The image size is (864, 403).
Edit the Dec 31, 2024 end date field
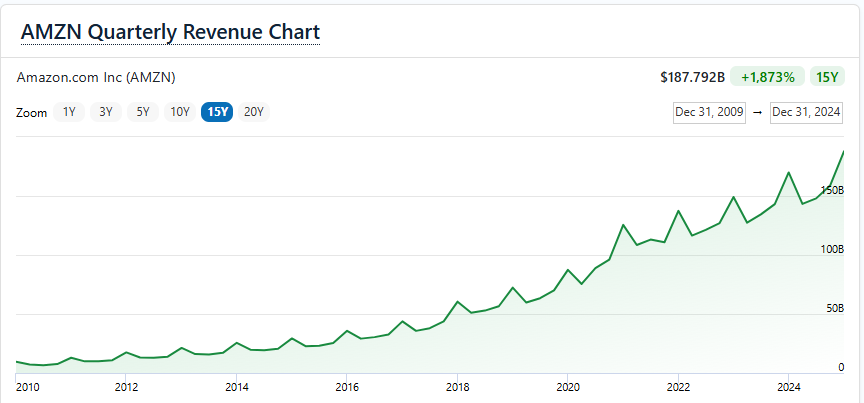click(806, 112)
